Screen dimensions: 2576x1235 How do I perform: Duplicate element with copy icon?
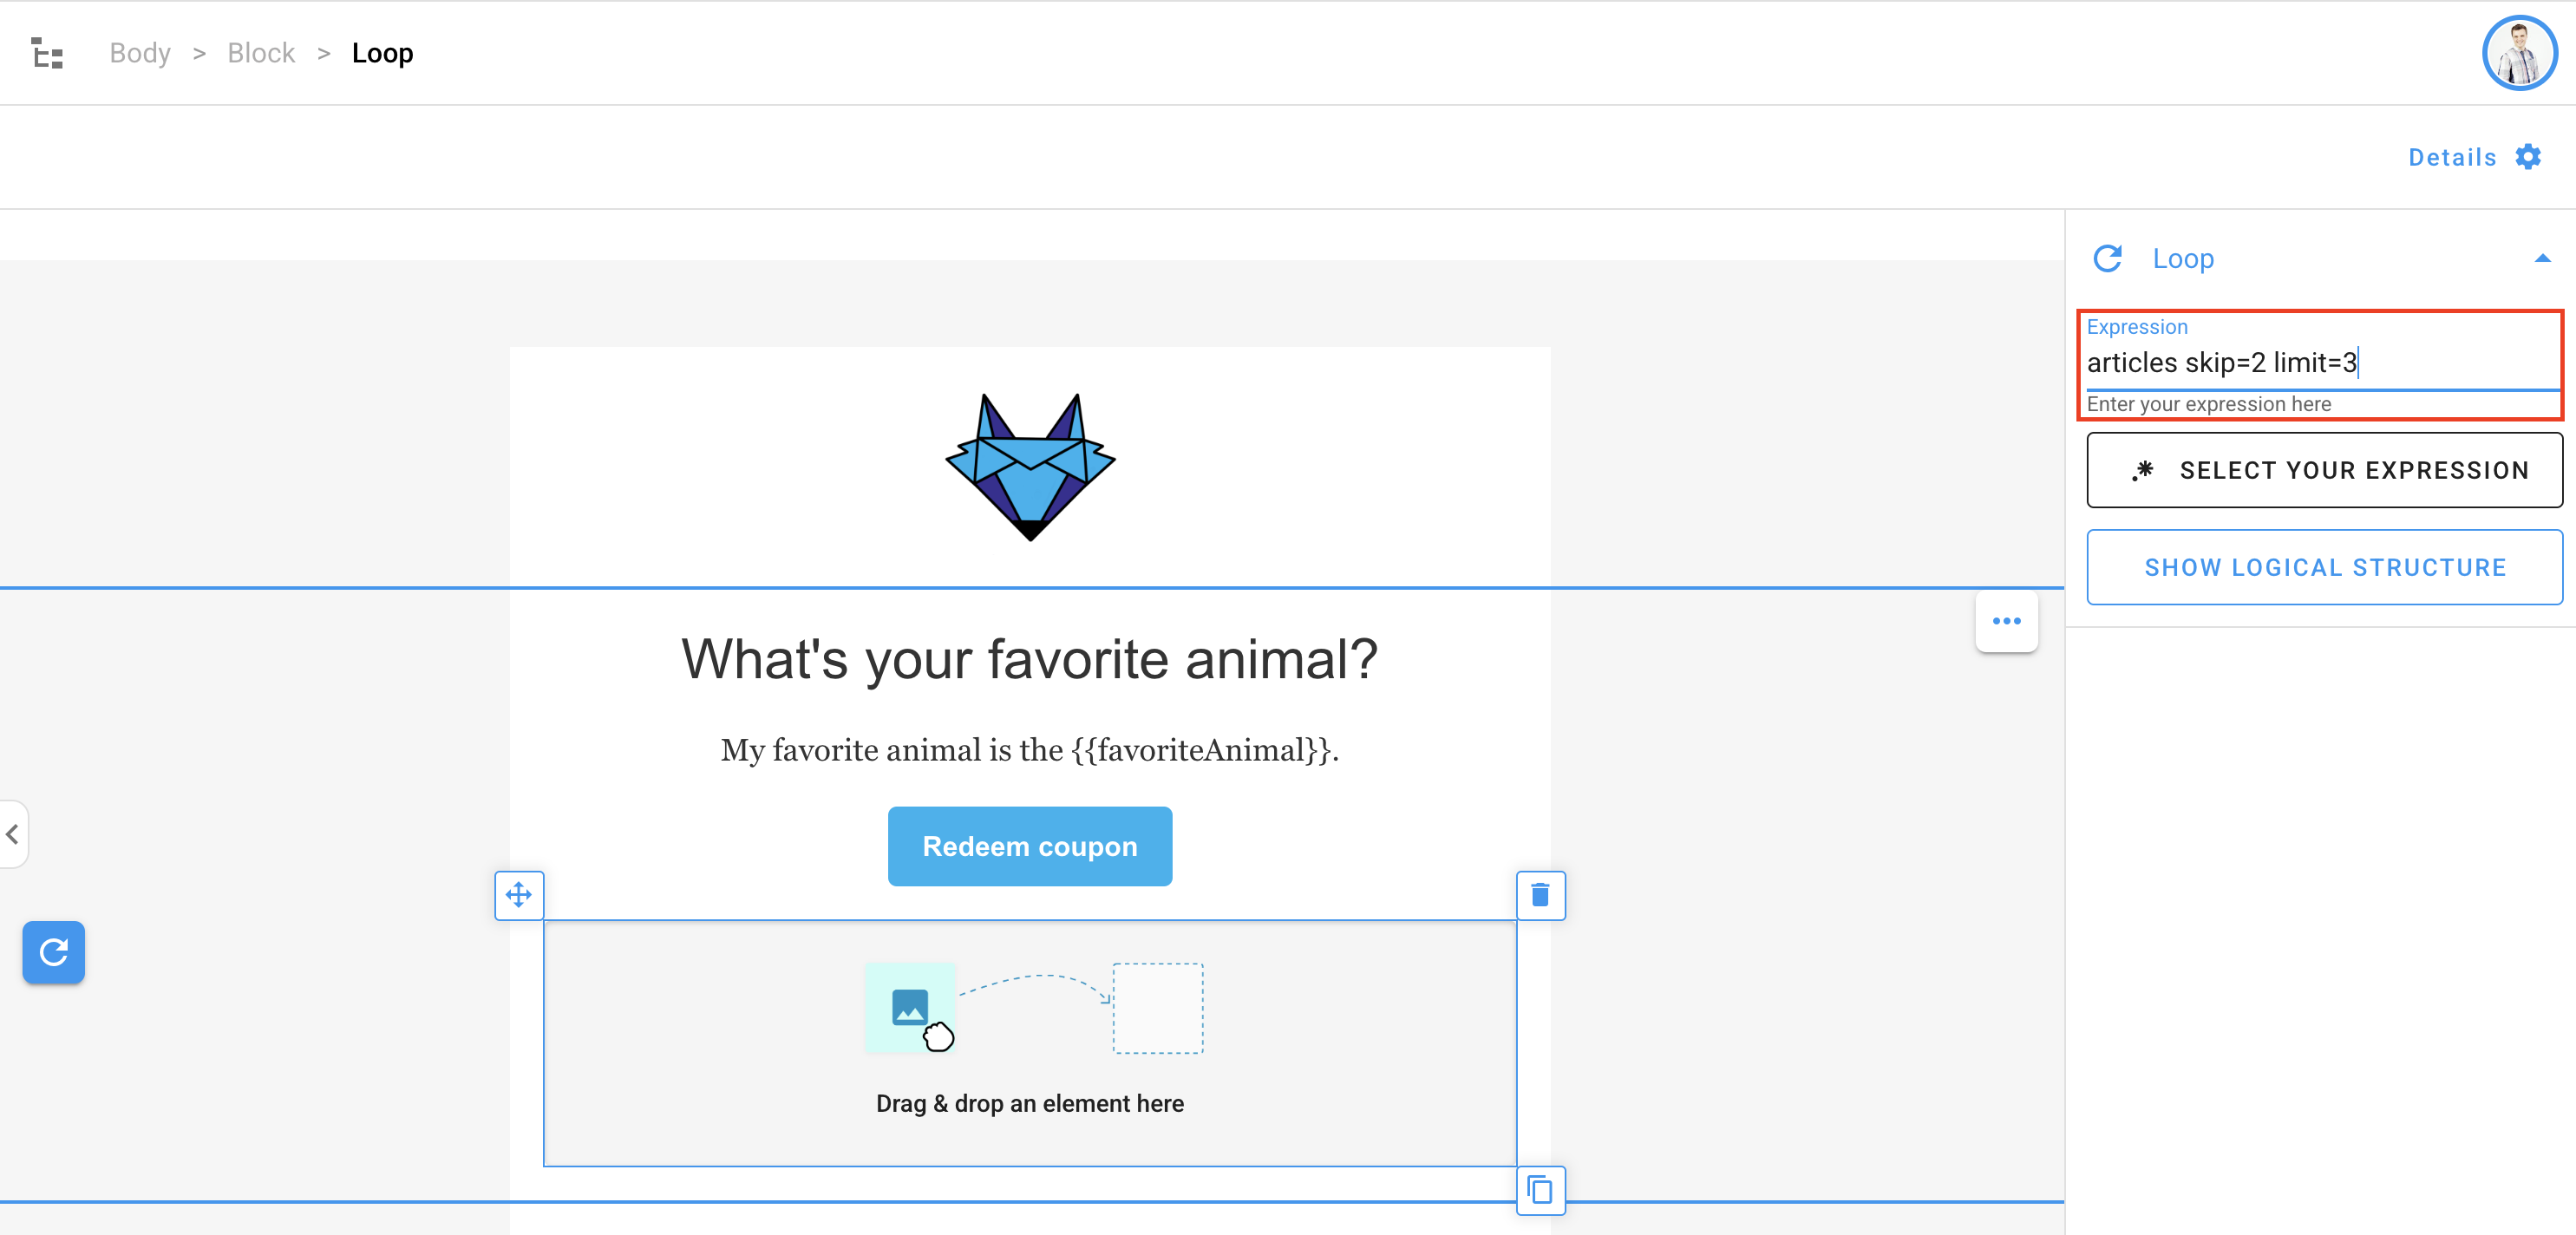(1540, 1190)
